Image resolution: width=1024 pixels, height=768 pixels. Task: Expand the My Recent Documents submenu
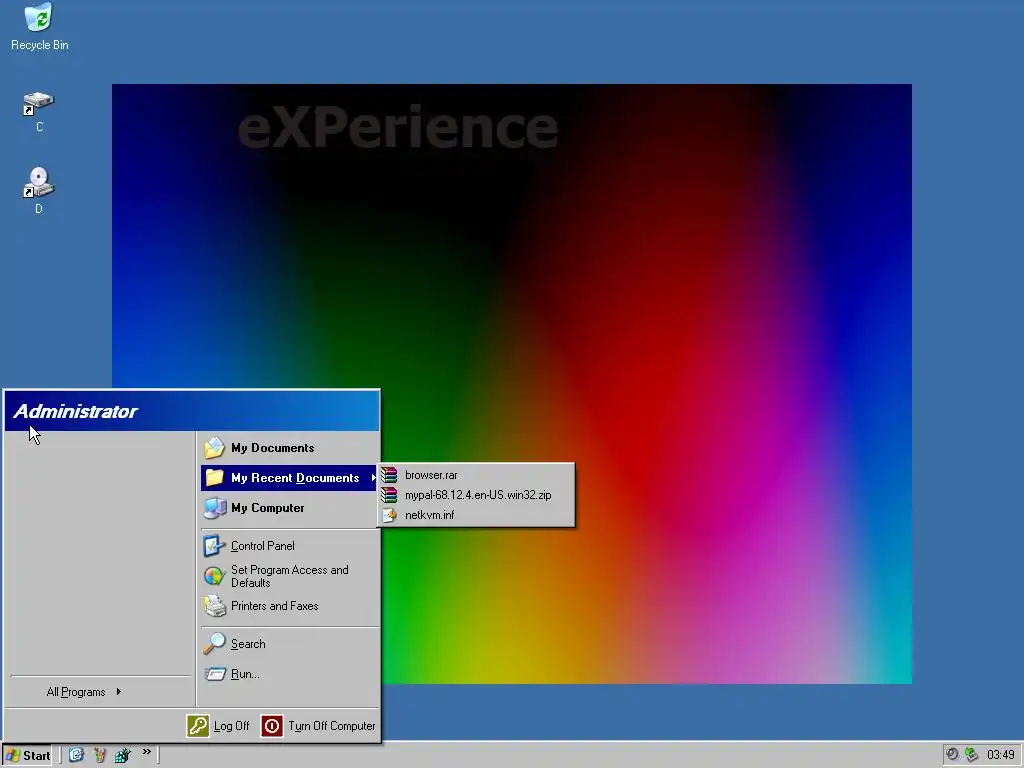click(x=290, y=478)
